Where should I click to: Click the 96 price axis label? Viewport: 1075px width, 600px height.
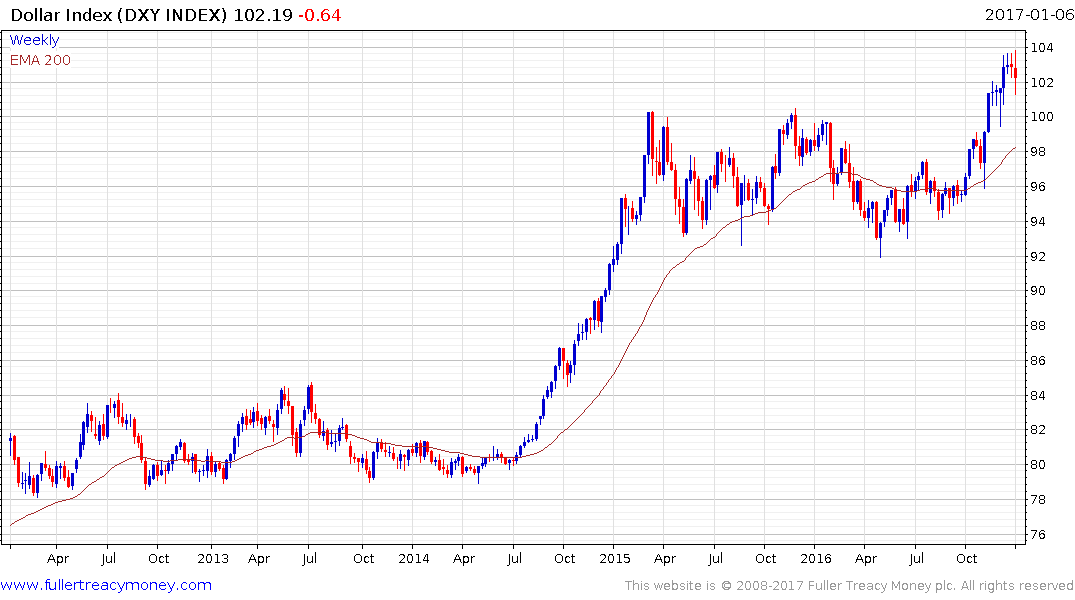coord(1038,187)
